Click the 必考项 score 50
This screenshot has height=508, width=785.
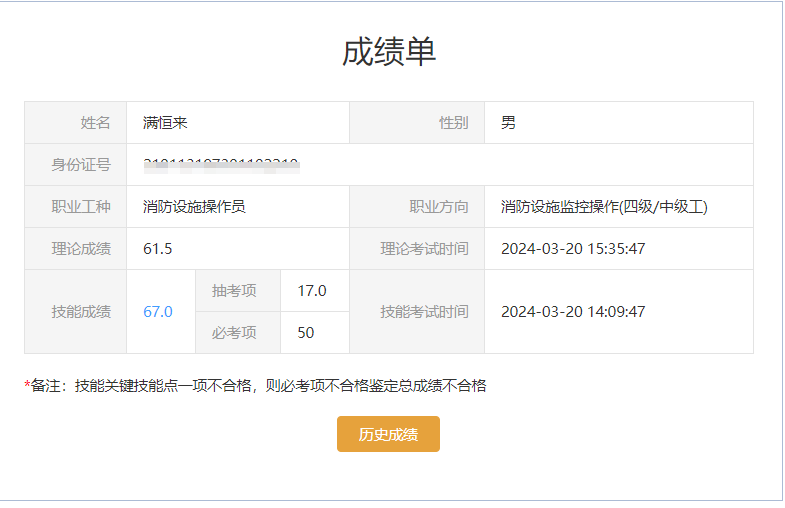[x=306, y=333]
